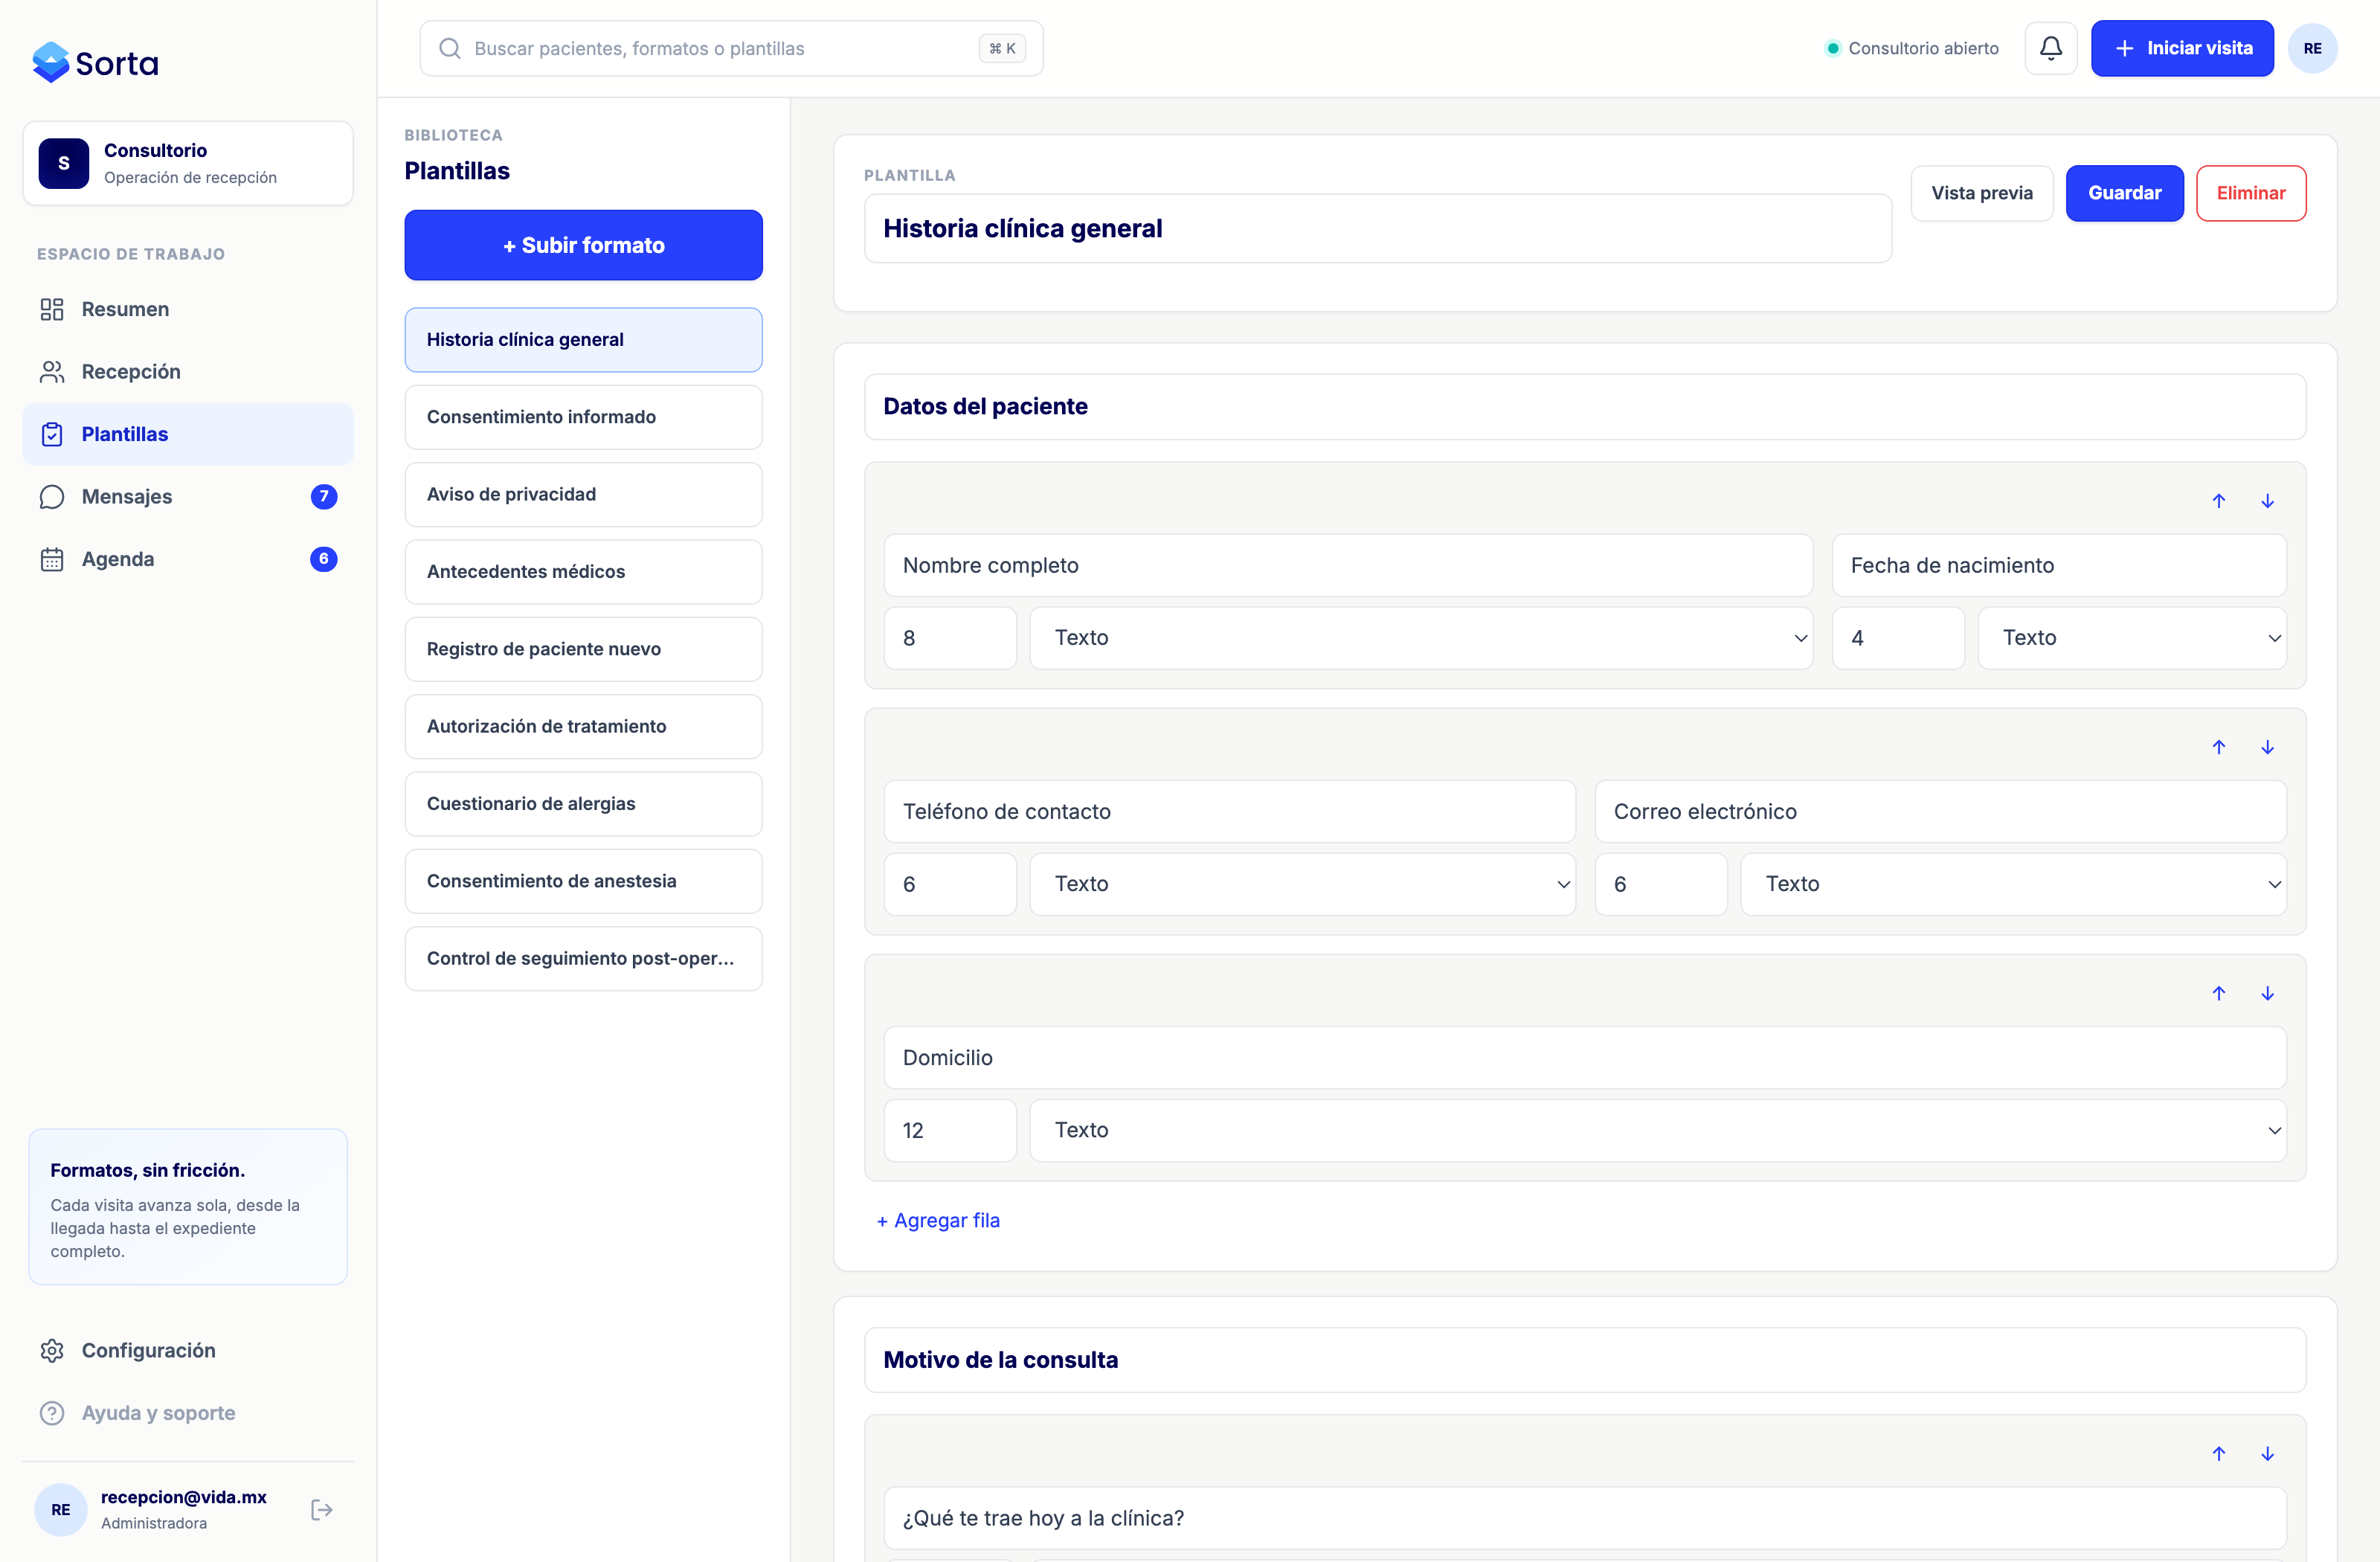This screenshot has height=1562, width=2380.
Task: Click the search magnifier icon
Action: point(450,48)
